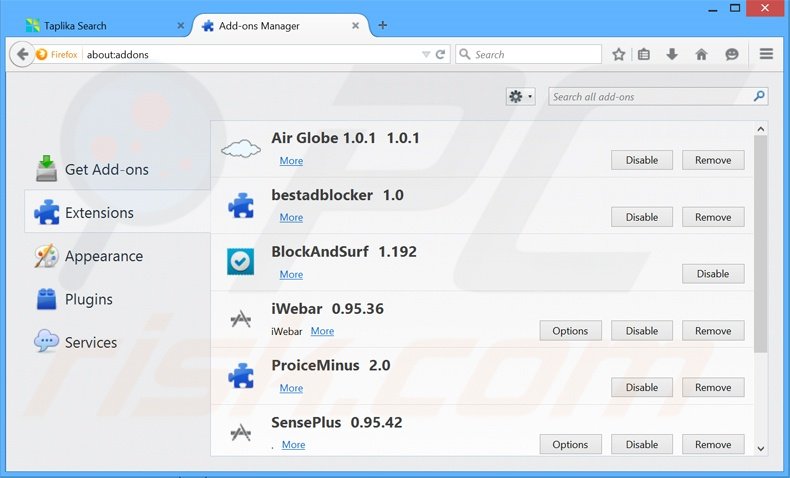Disable the SensePlus extension
The width and height of the screenshot is (790, 478).
(x=642, y=444)
